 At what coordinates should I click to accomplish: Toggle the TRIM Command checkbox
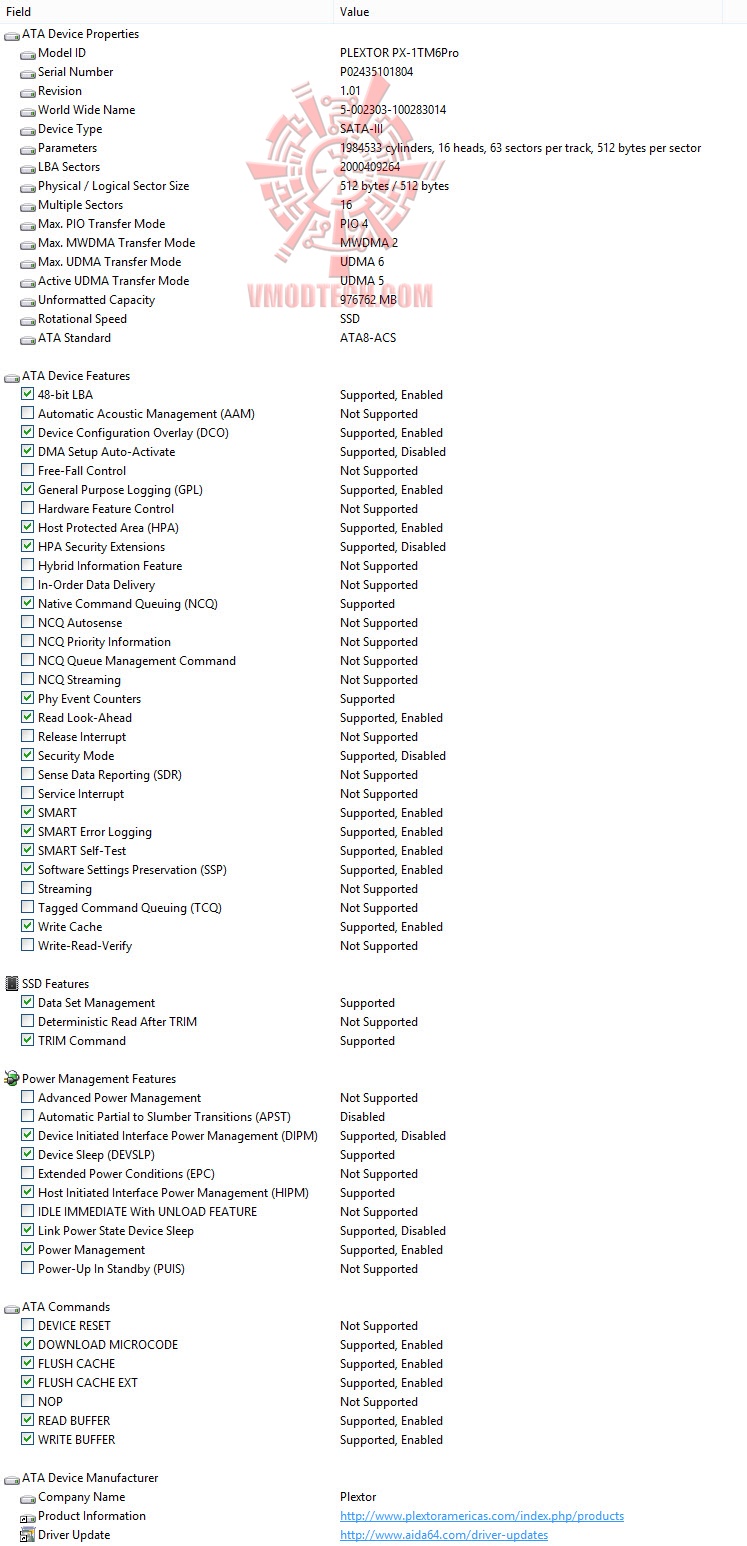tap(27, 1041)
